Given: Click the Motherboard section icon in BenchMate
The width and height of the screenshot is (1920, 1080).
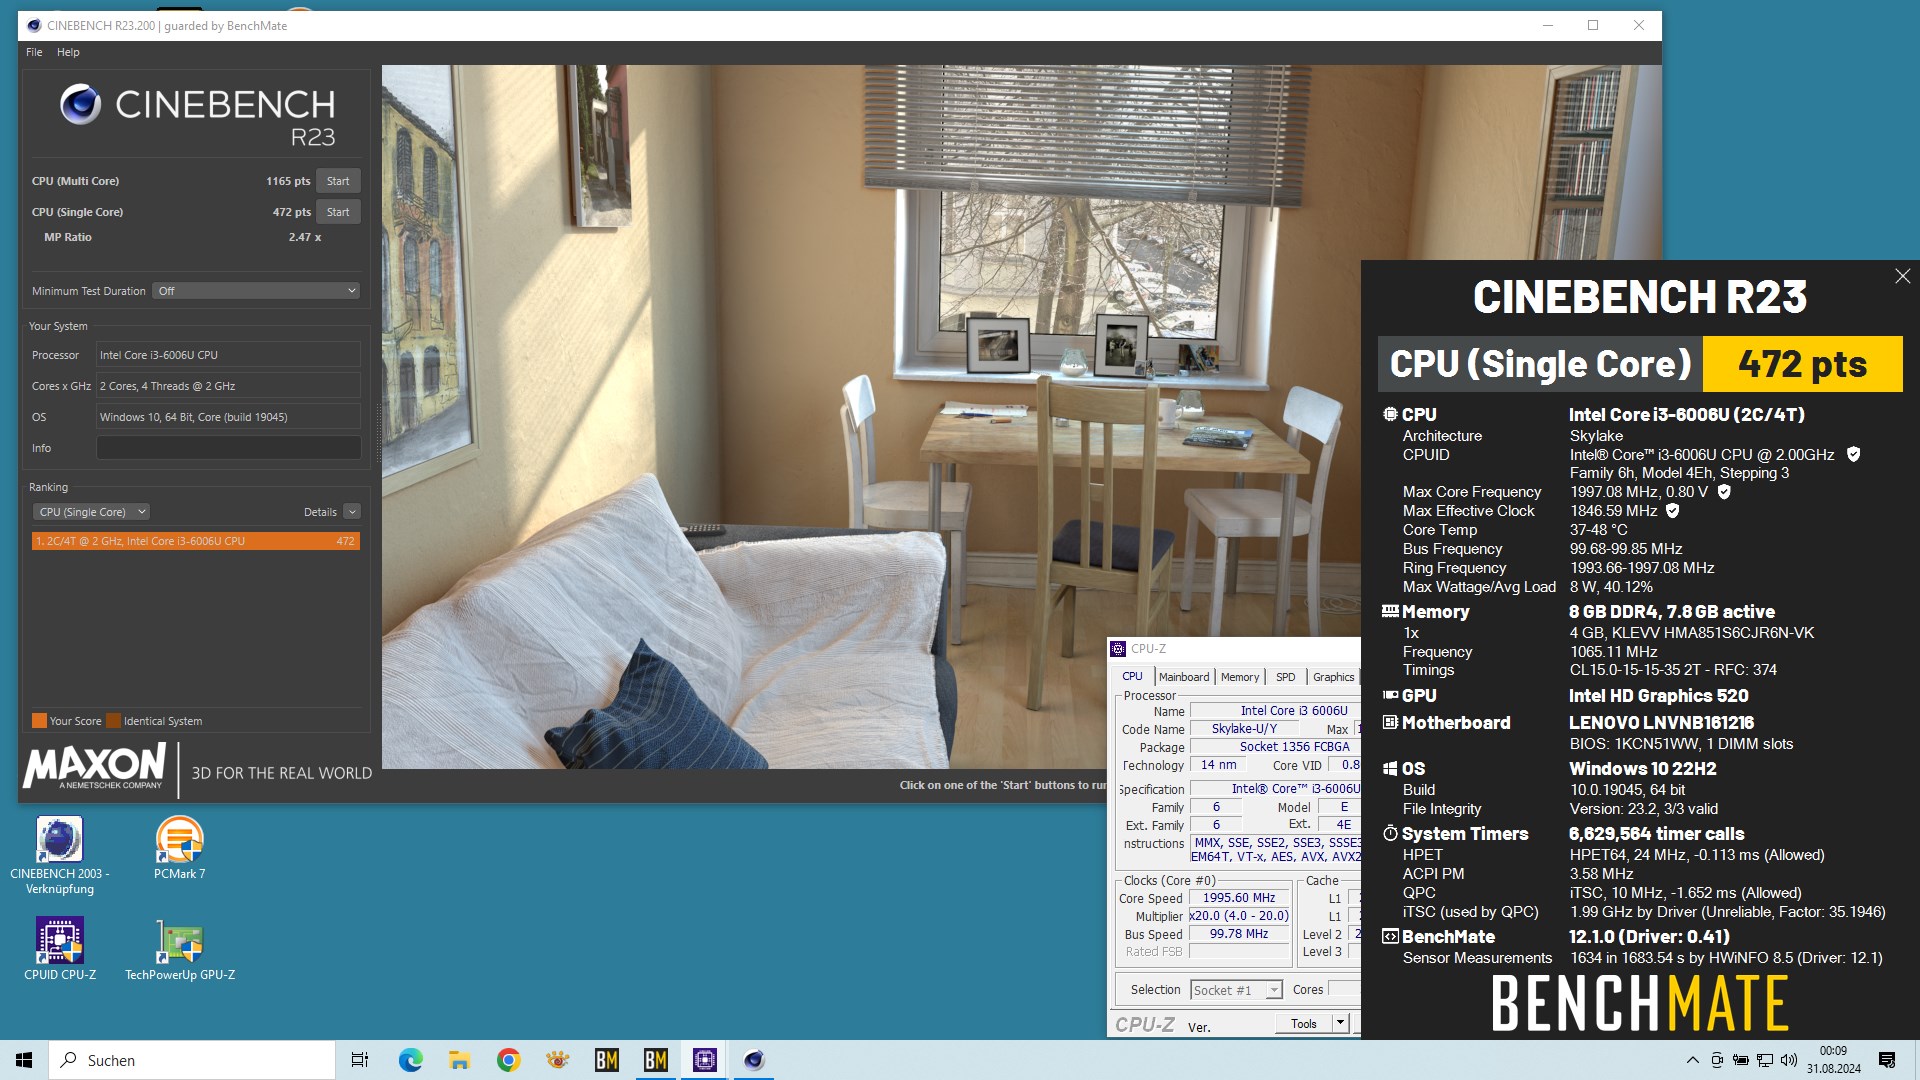Looking at the screenshot, I should pos(1390,722).
